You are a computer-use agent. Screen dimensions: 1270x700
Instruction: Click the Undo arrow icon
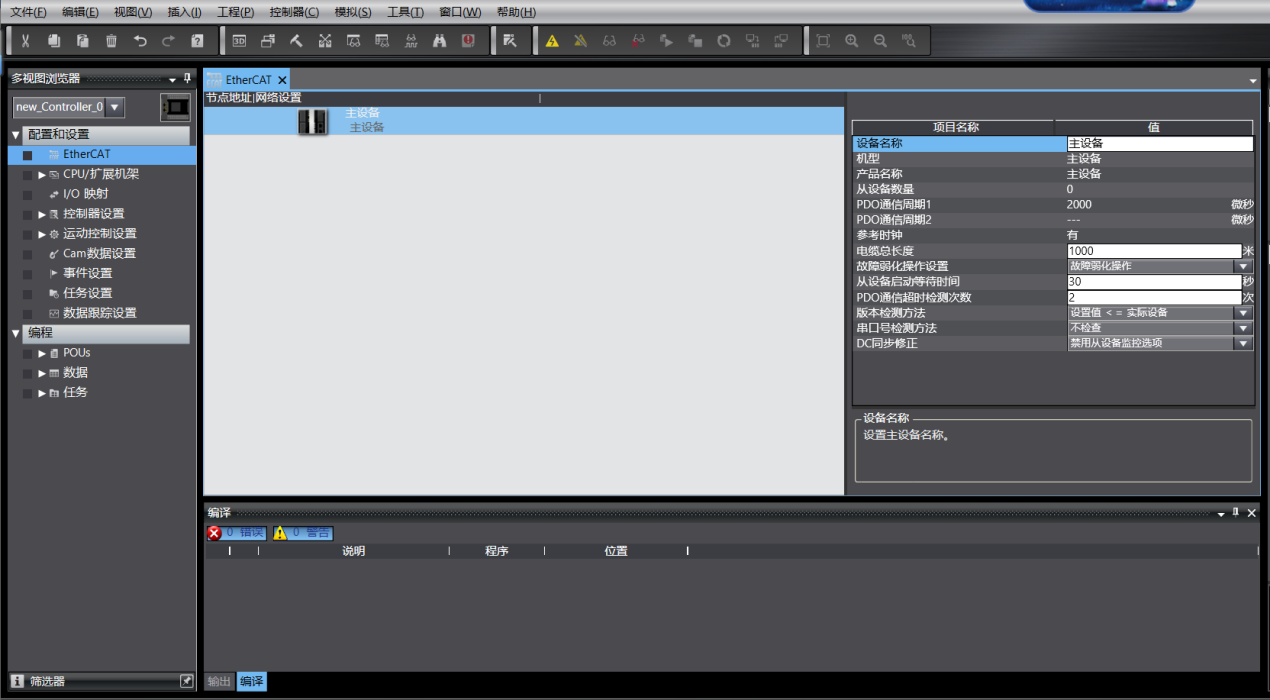[140, 41]
